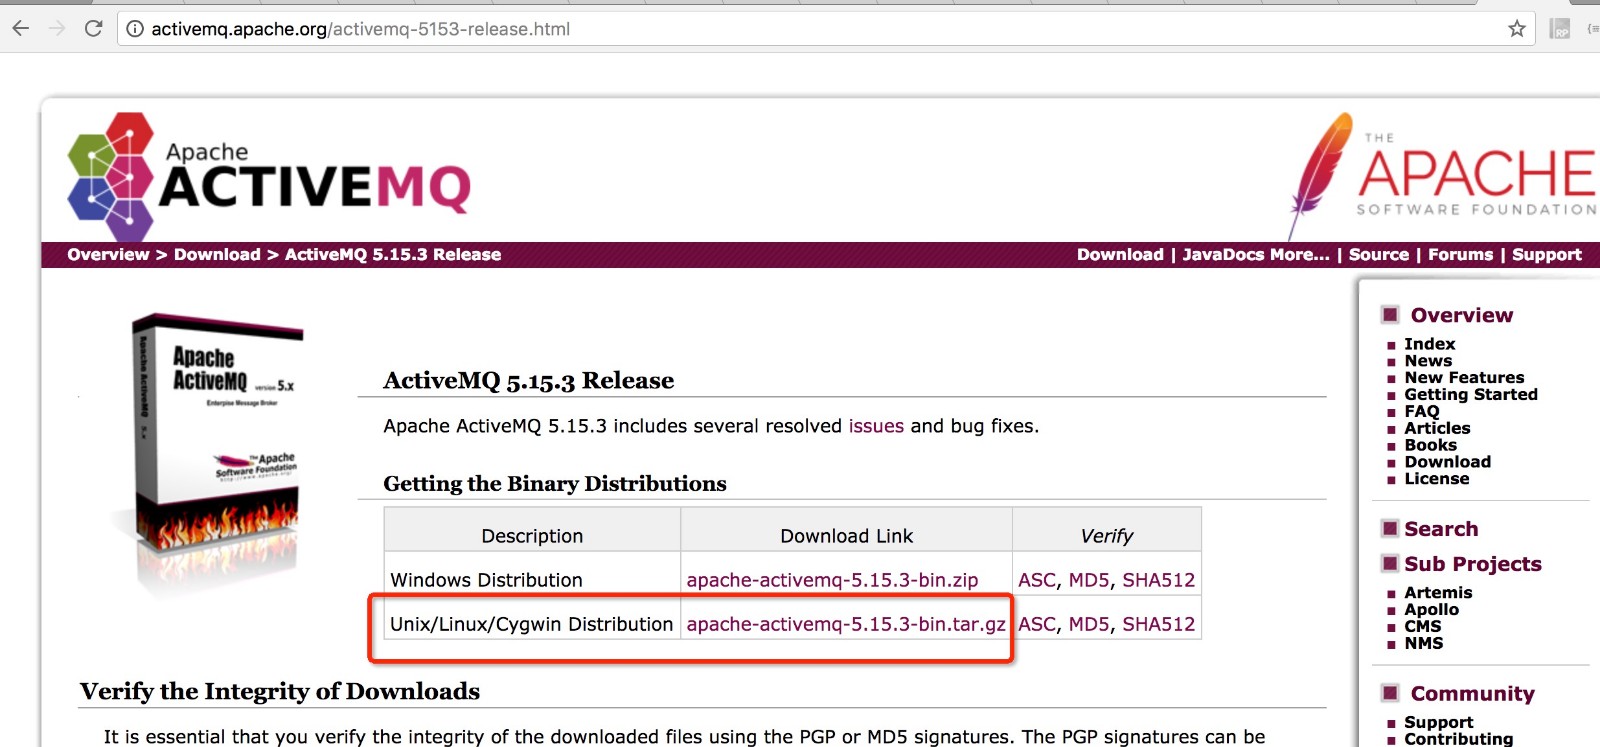This screenshot has width=1600, height=747.
Task: Click the ActiveMQ 5.15.3 Release heading
Action: click(528, 381)
